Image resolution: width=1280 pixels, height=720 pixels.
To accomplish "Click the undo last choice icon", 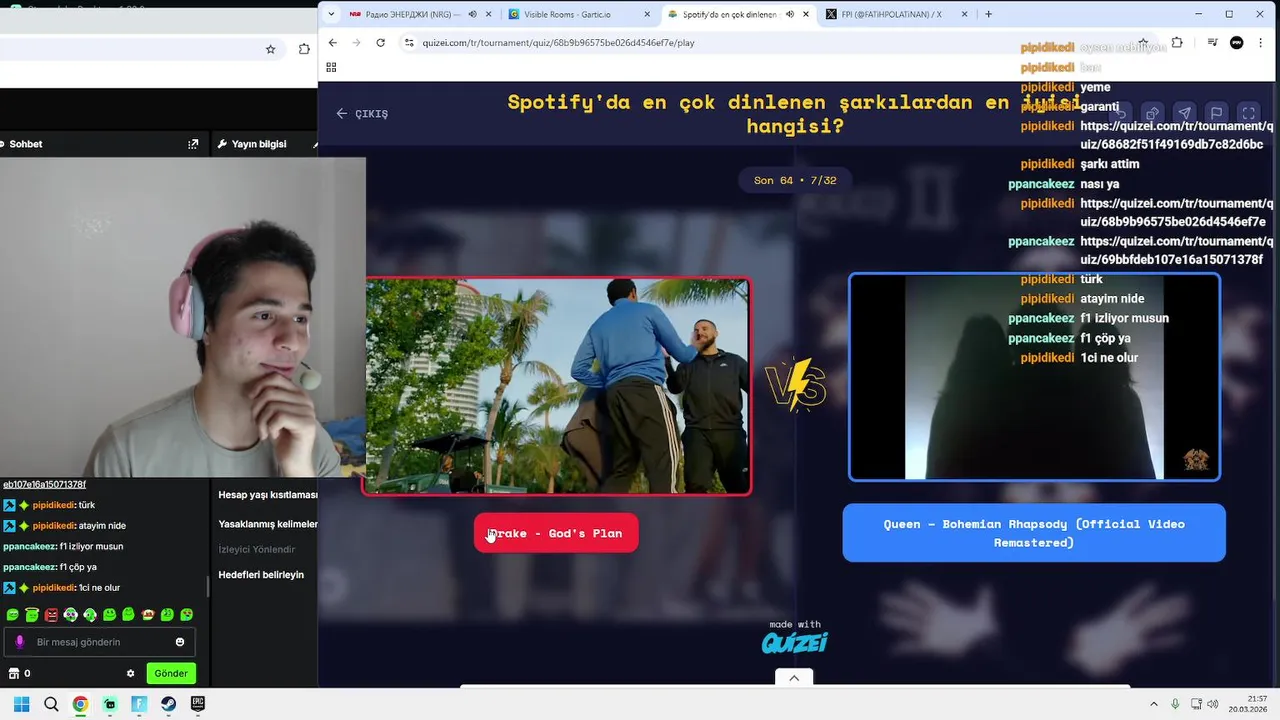I will click(1120, 113).
